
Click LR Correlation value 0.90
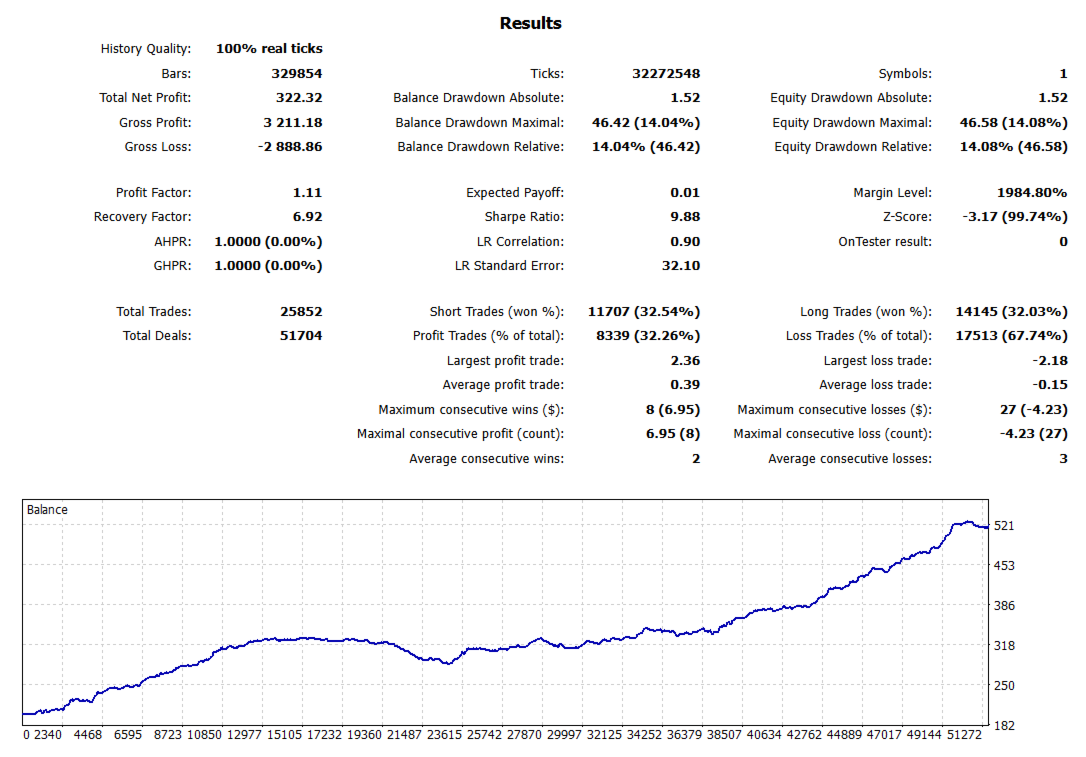685,242
